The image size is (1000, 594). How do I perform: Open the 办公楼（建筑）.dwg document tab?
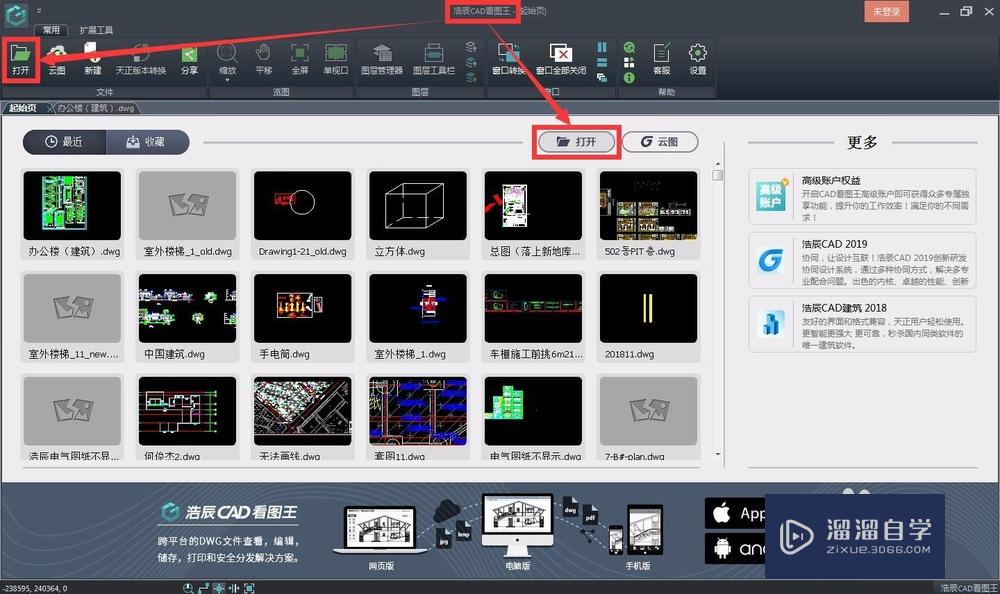tap(95, 106)
